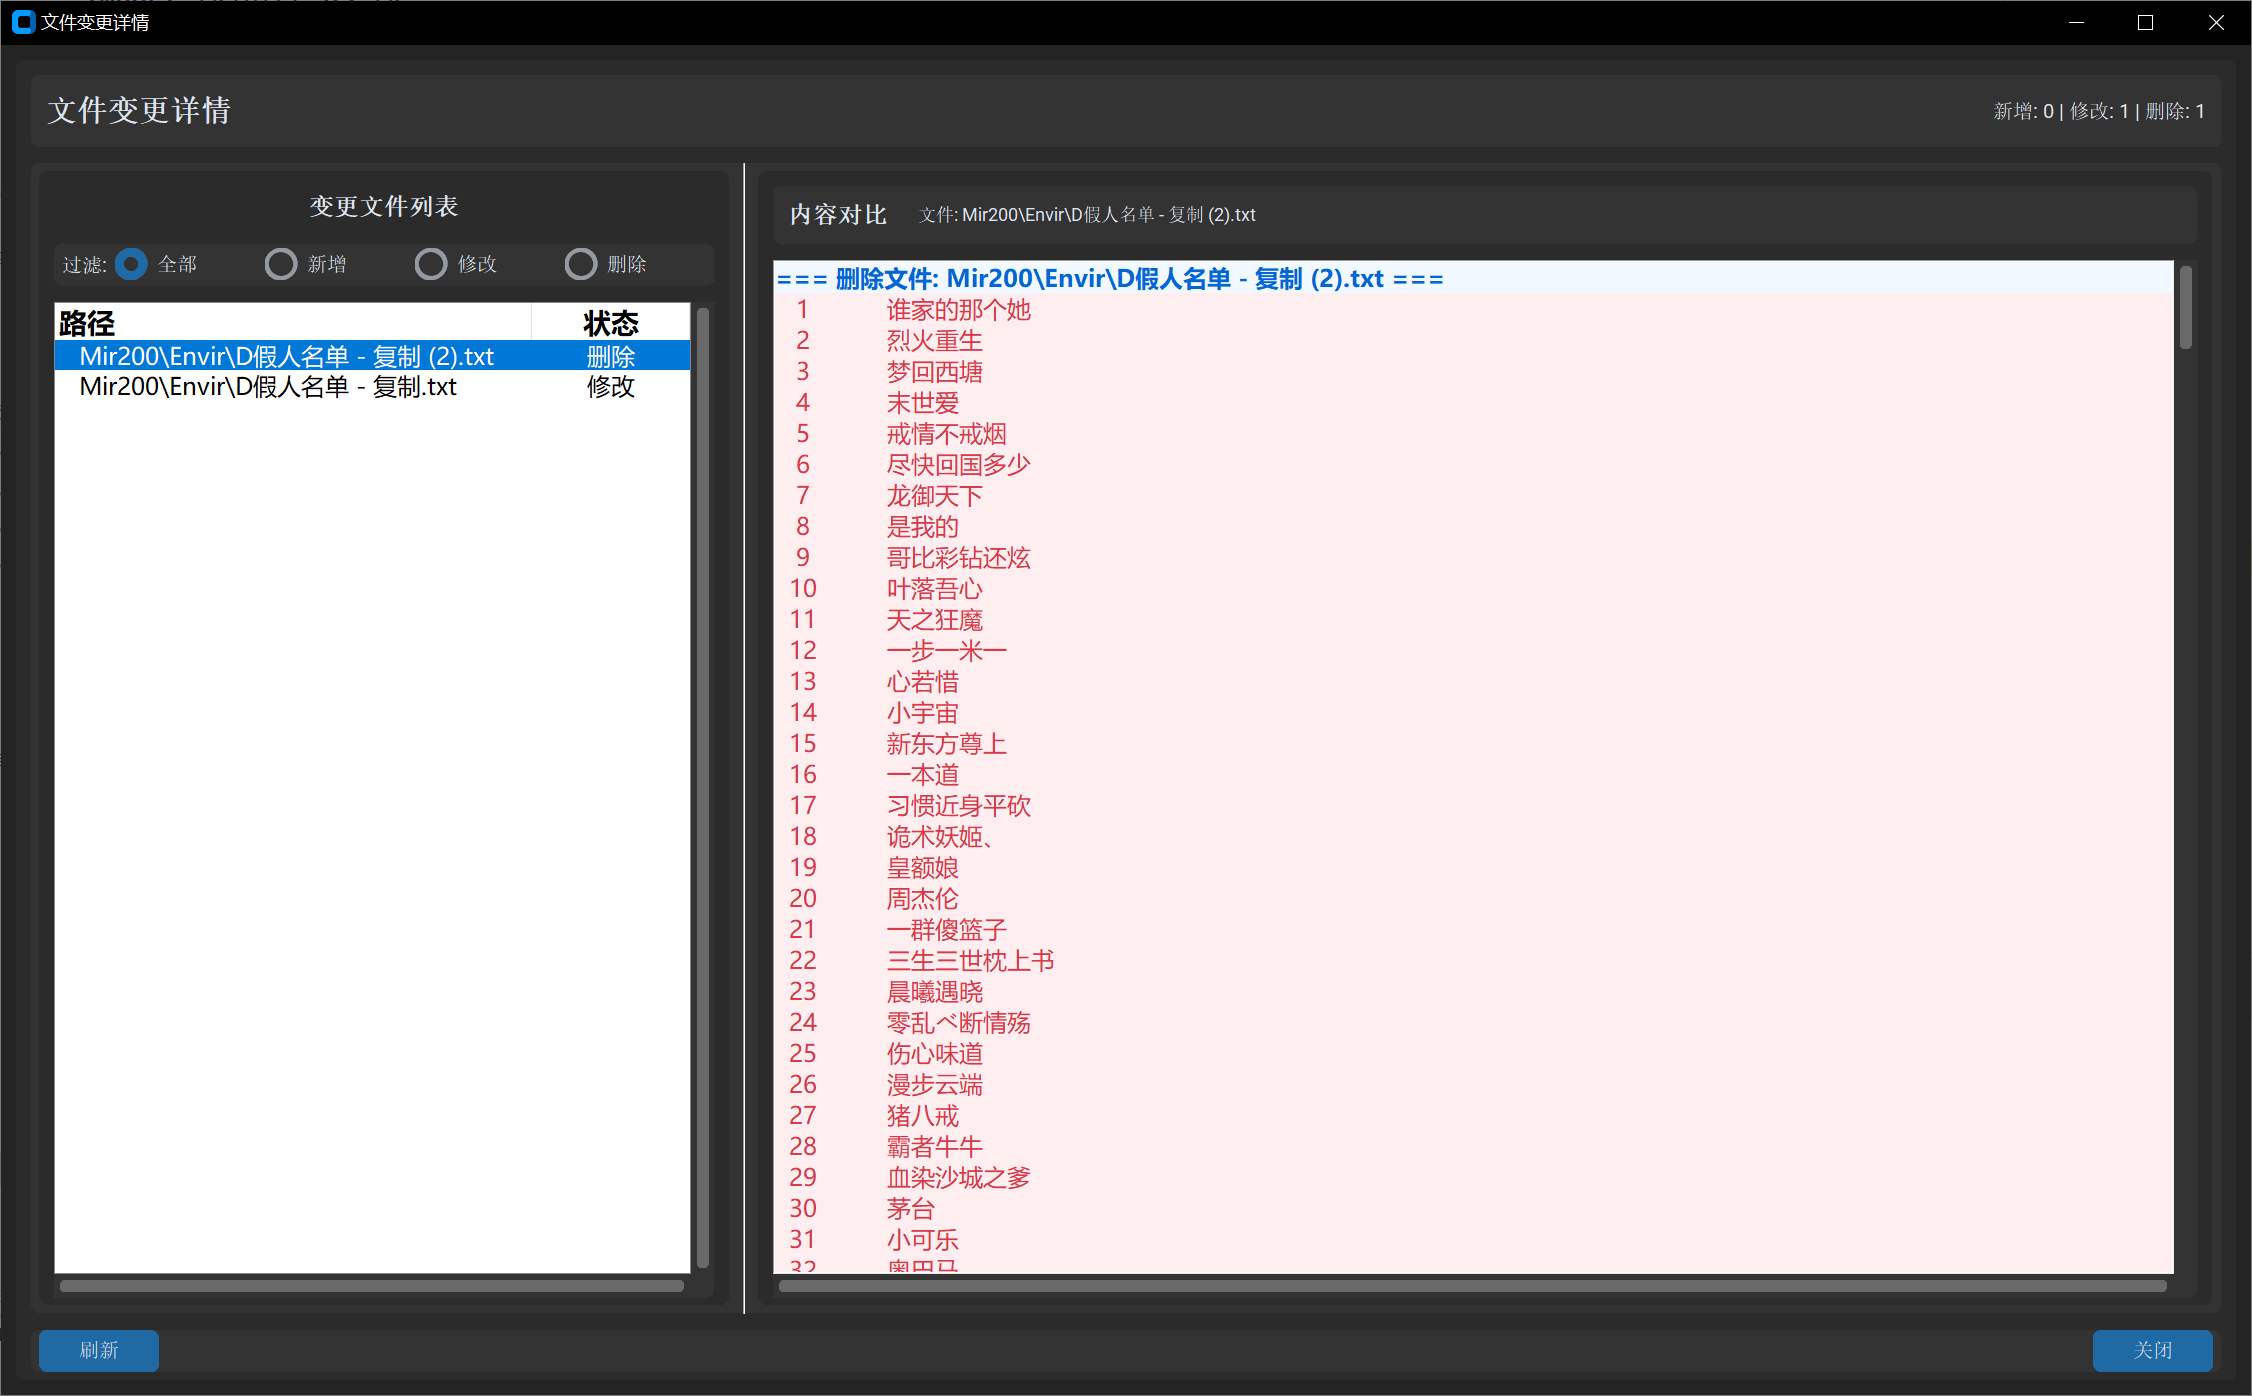Click line 20 周杰伦 in content view
Viewport: 2252px width, 1396px height.
click(x=921, y=899)
